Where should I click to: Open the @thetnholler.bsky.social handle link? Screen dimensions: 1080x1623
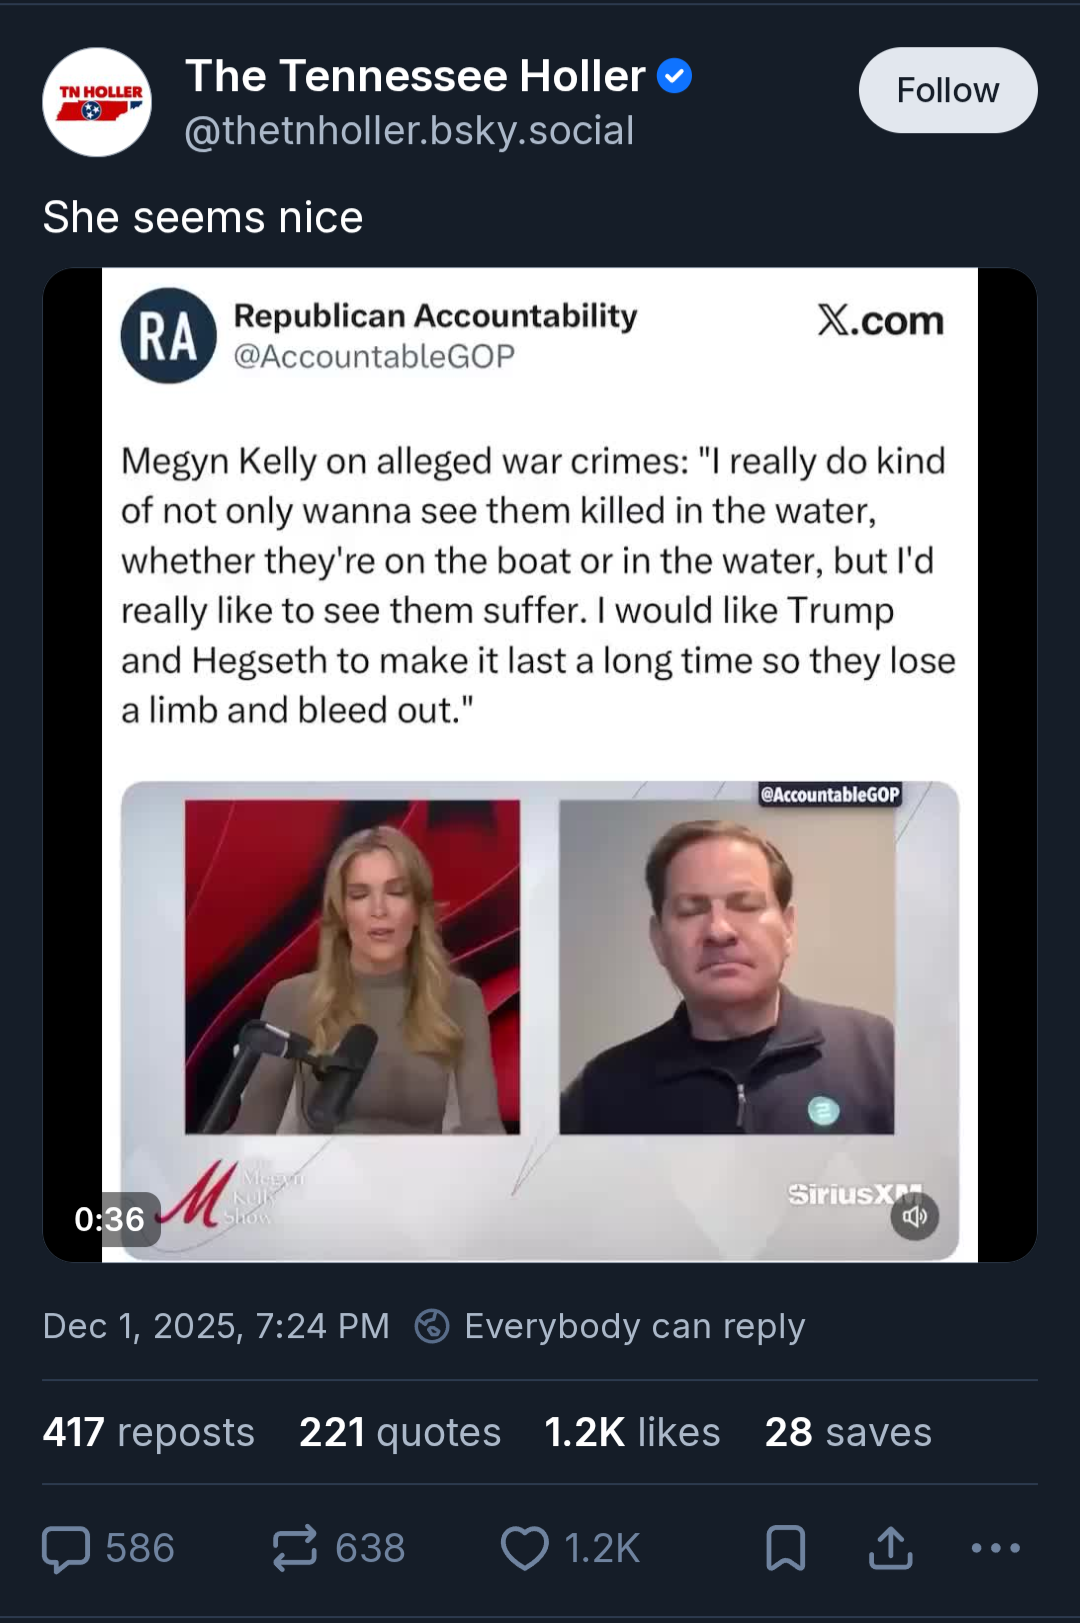tap(409, 131)
